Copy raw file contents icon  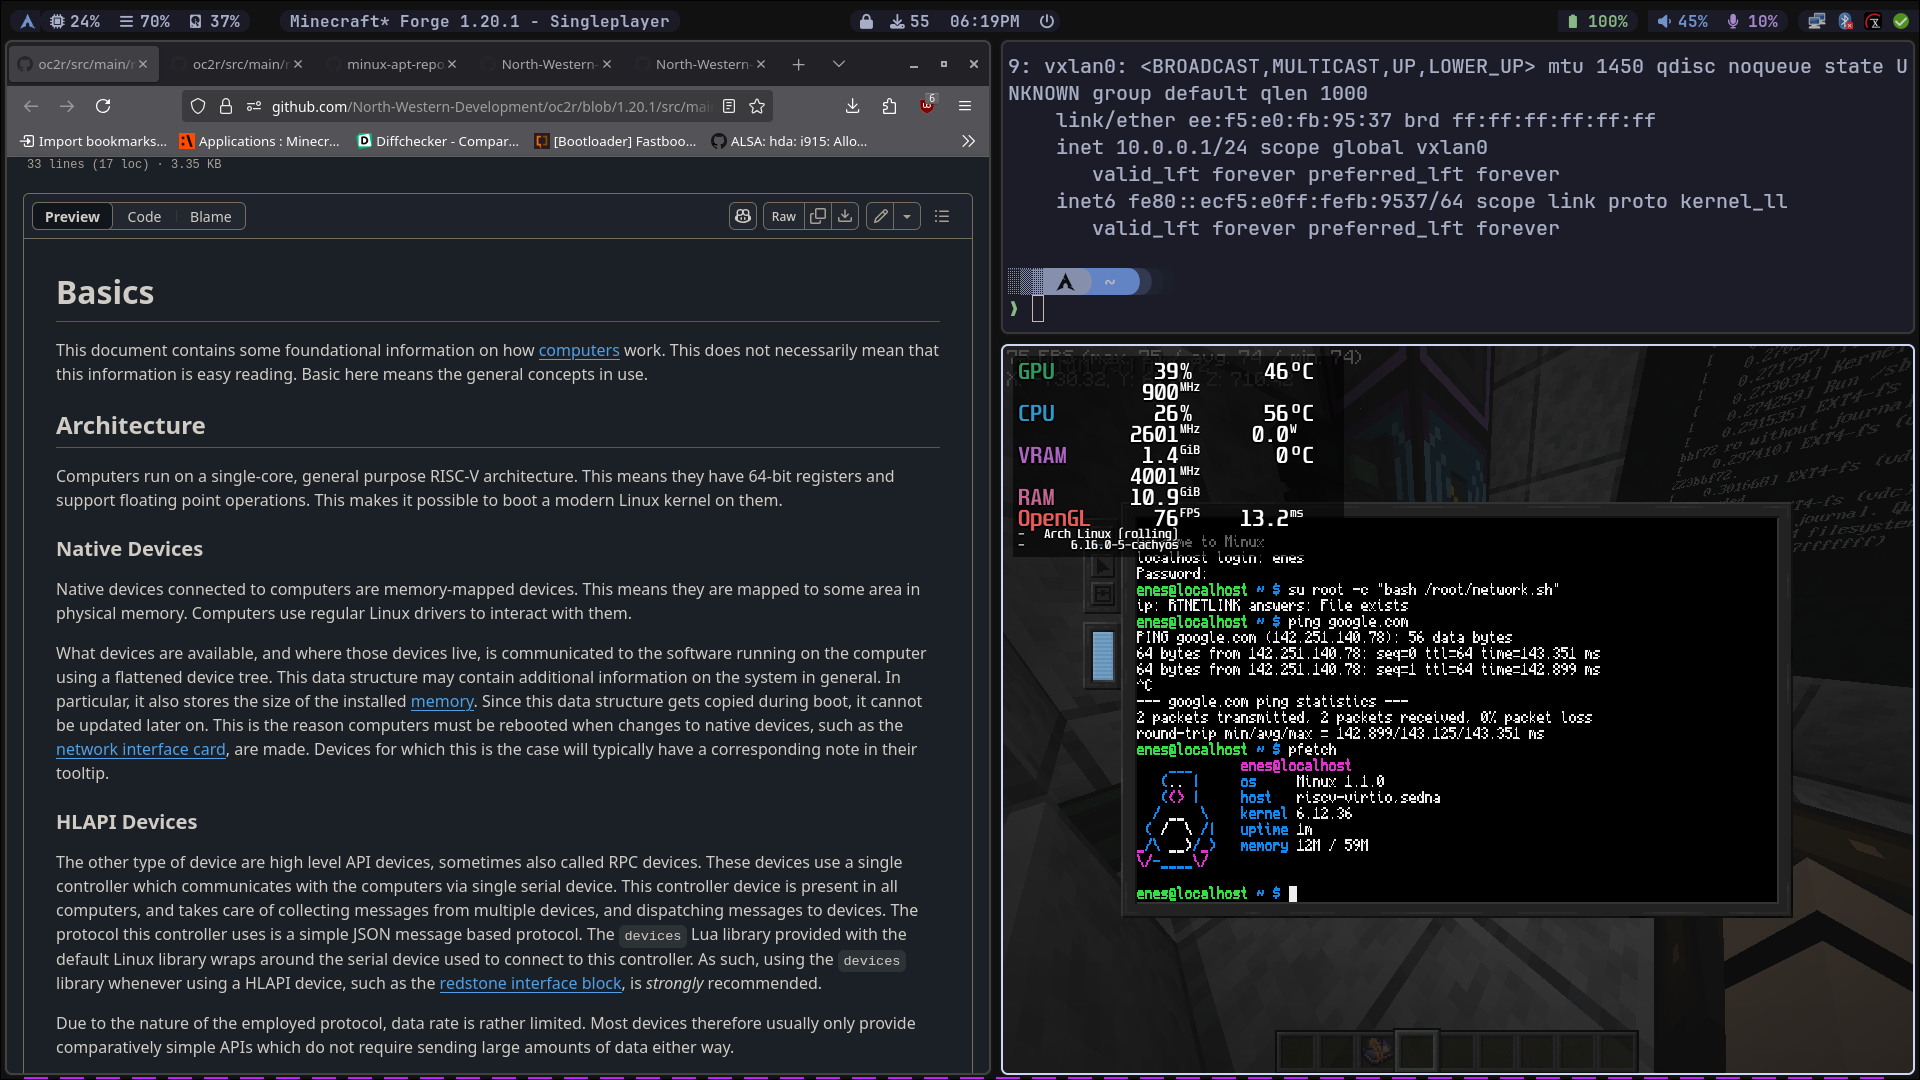coord(818,216)
